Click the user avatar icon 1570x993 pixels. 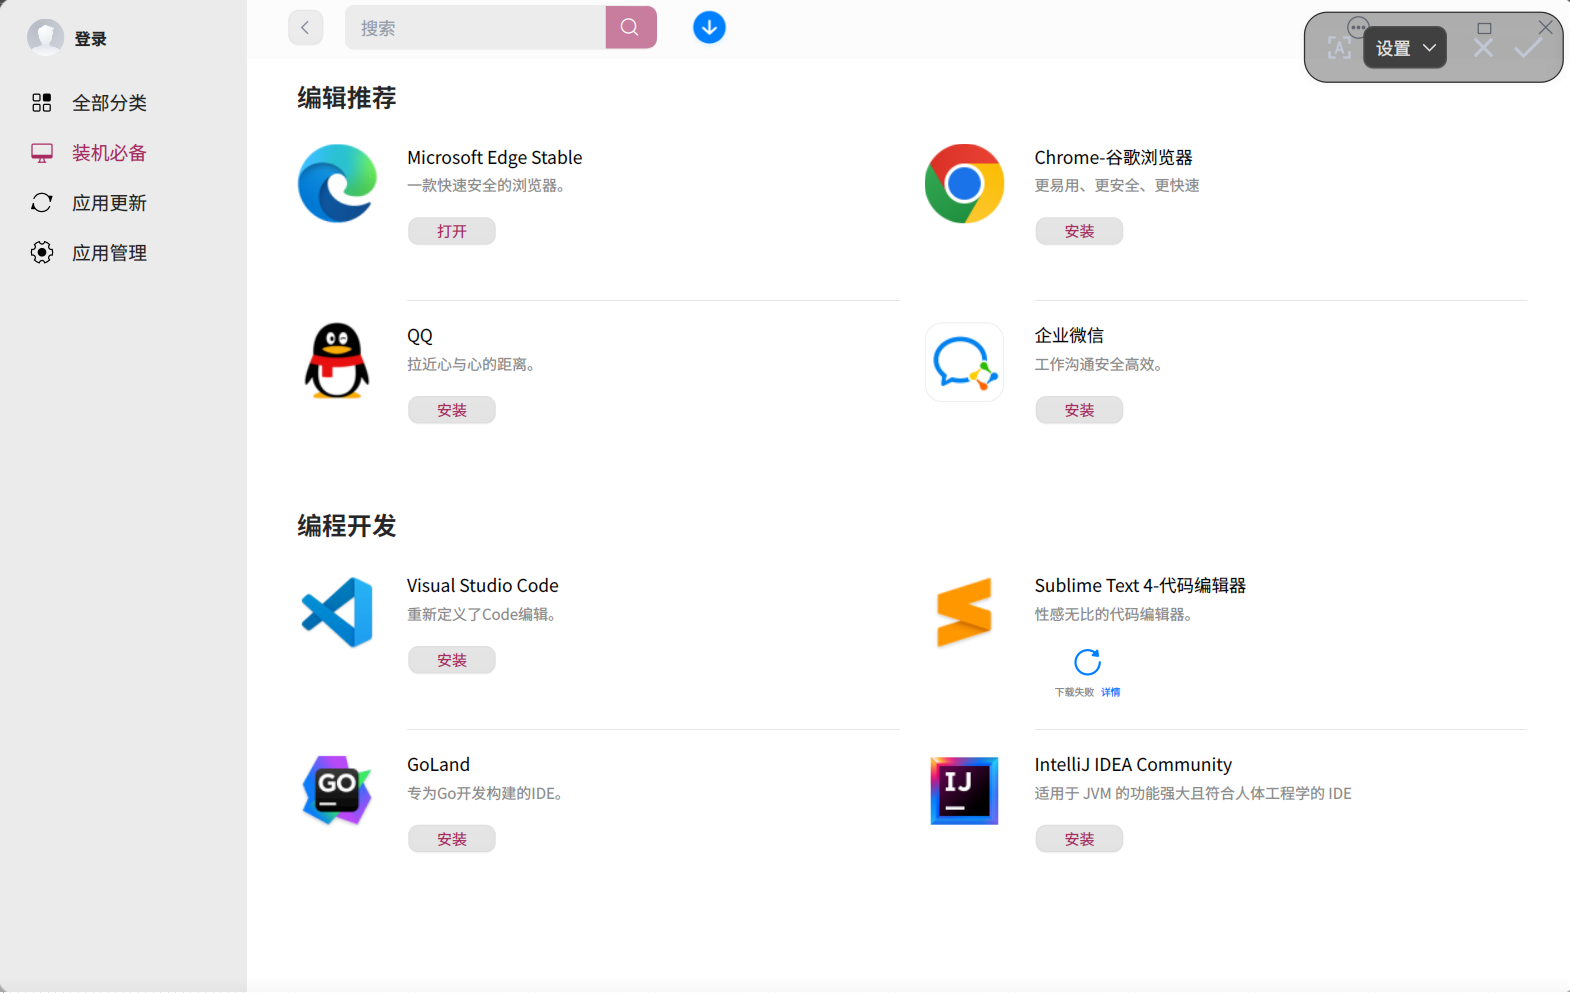[x=45, y=37]
